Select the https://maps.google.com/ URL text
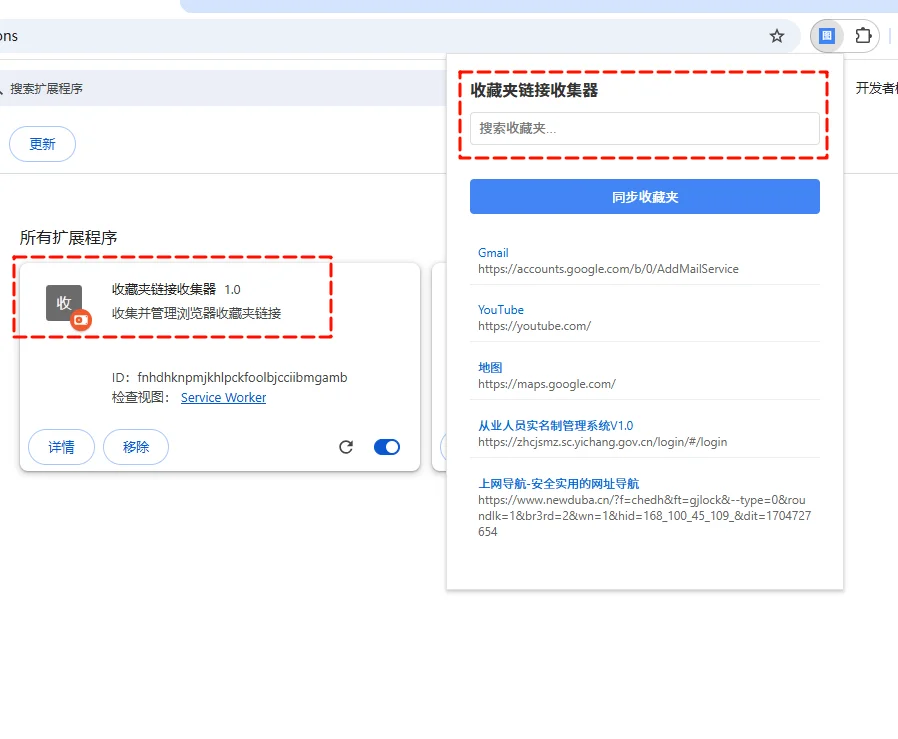898x739 pixels. 547,384
